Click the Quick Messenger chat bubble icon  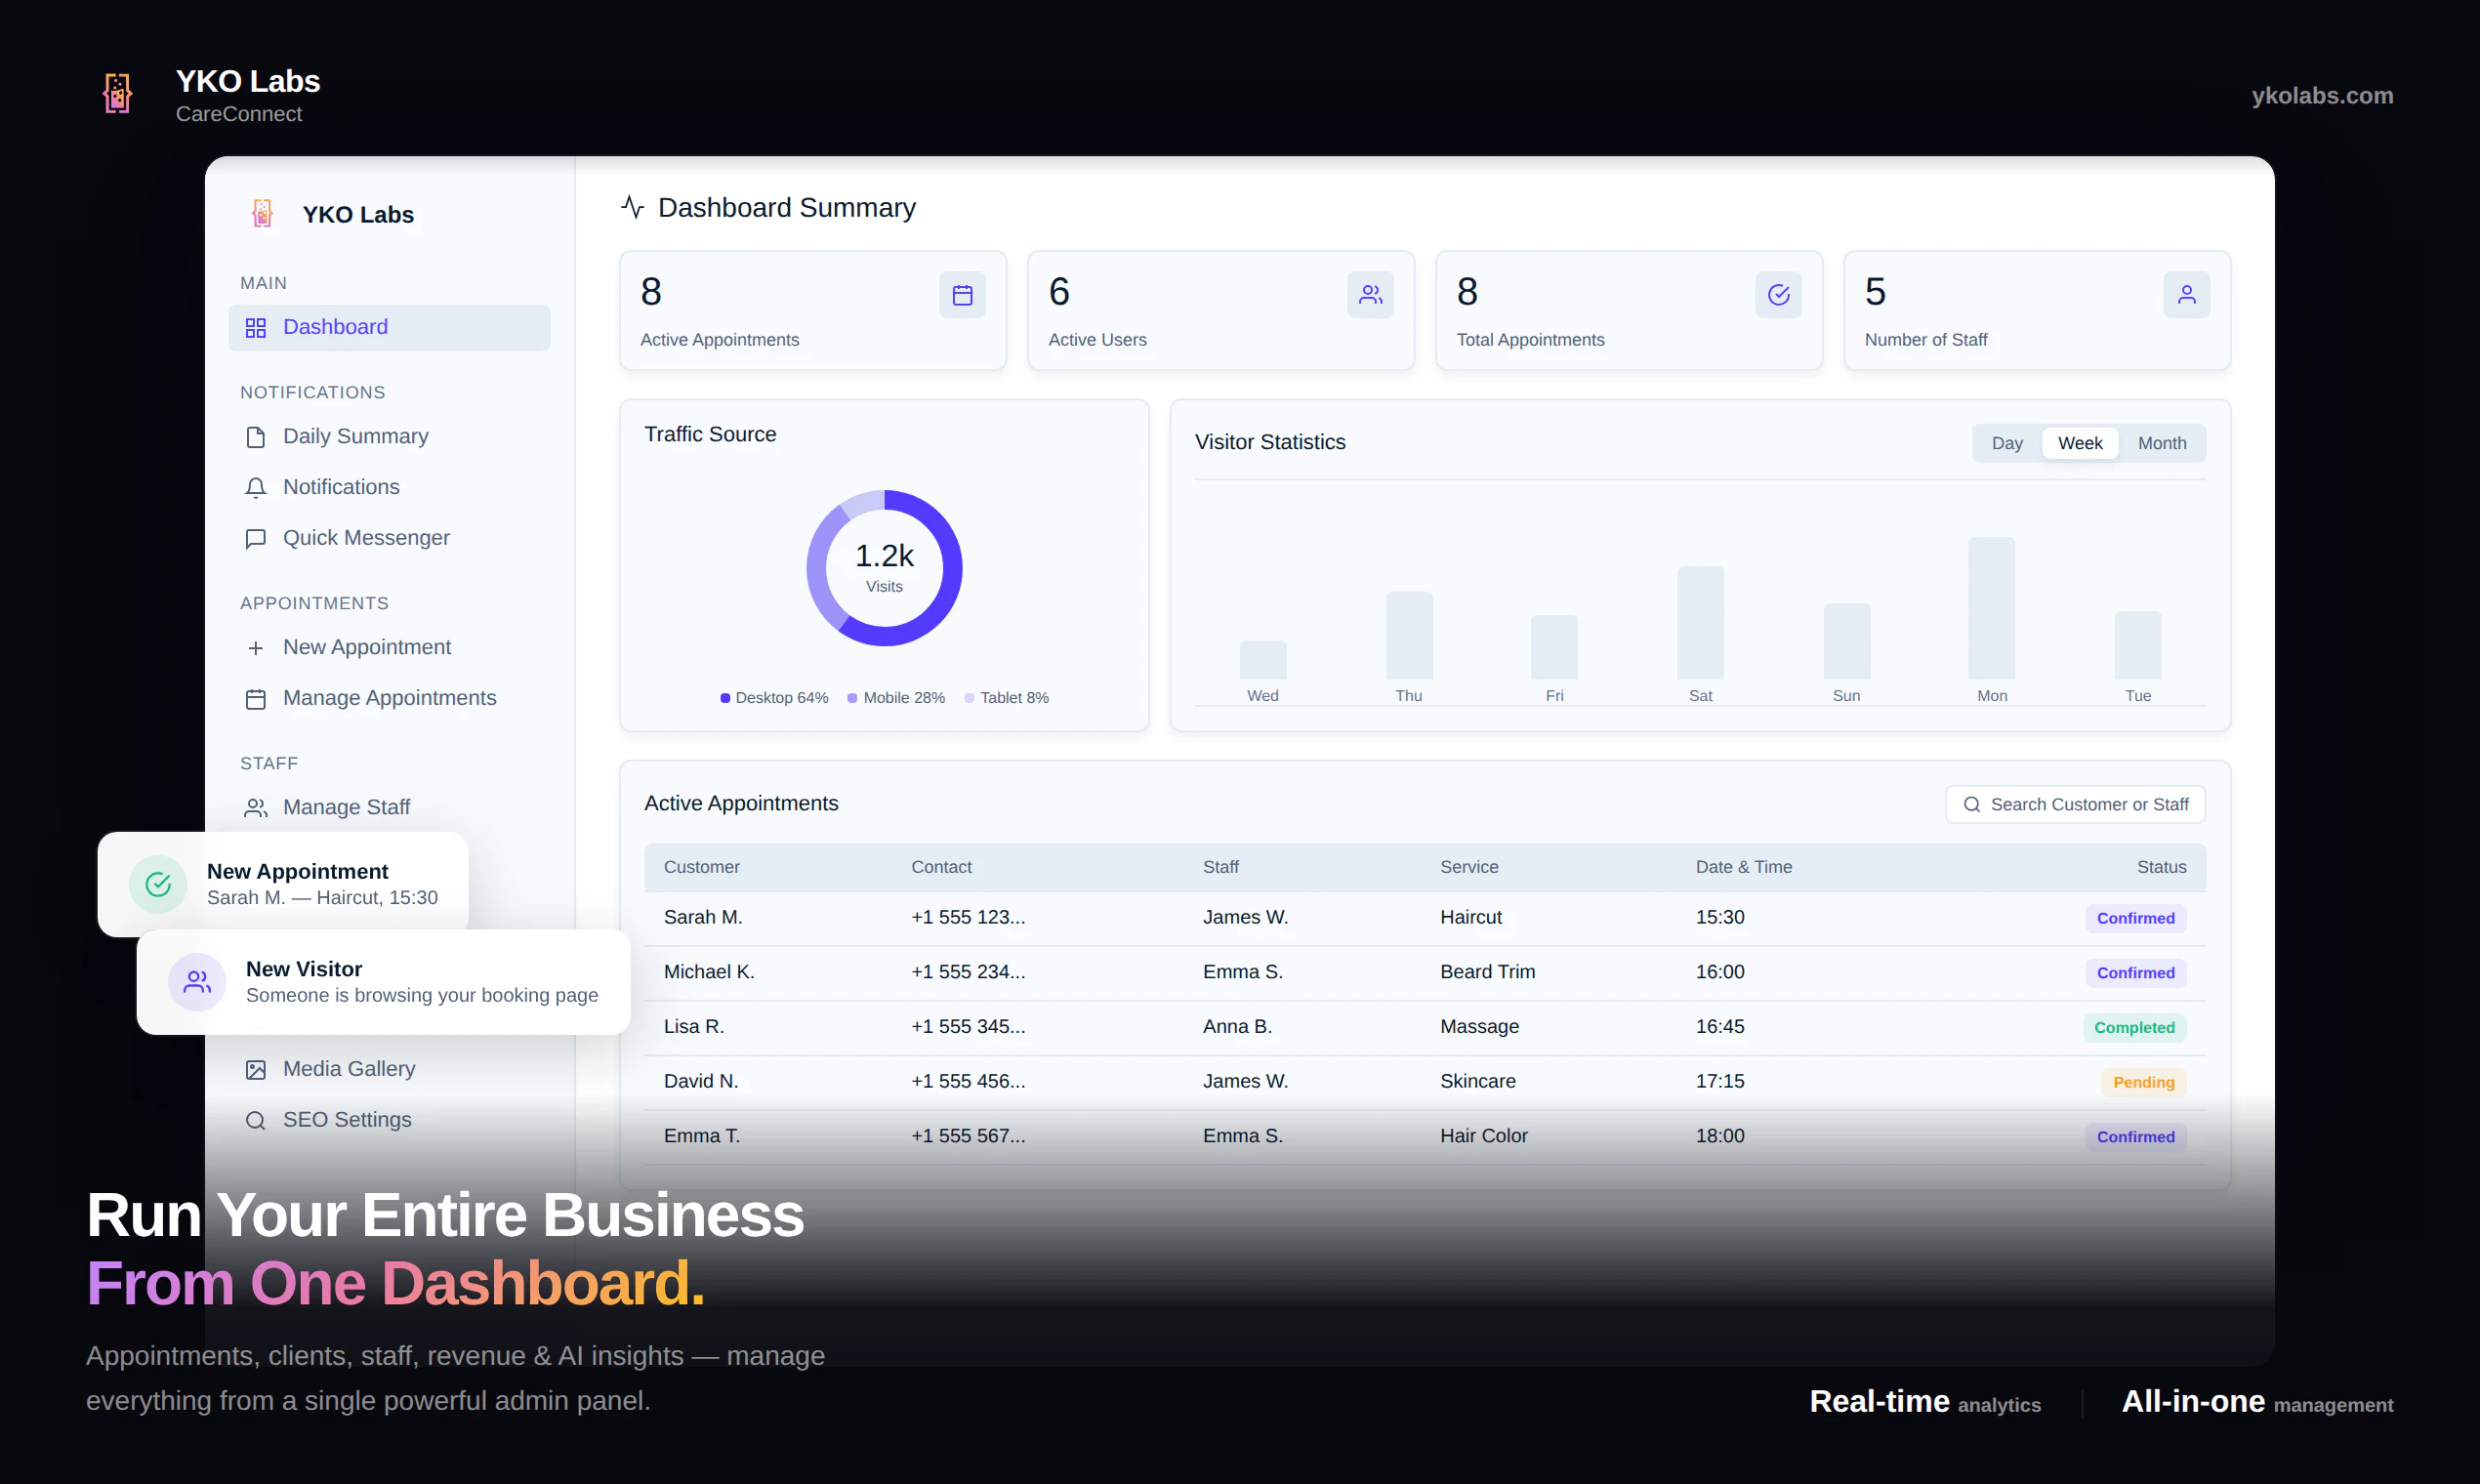[256, 539]
